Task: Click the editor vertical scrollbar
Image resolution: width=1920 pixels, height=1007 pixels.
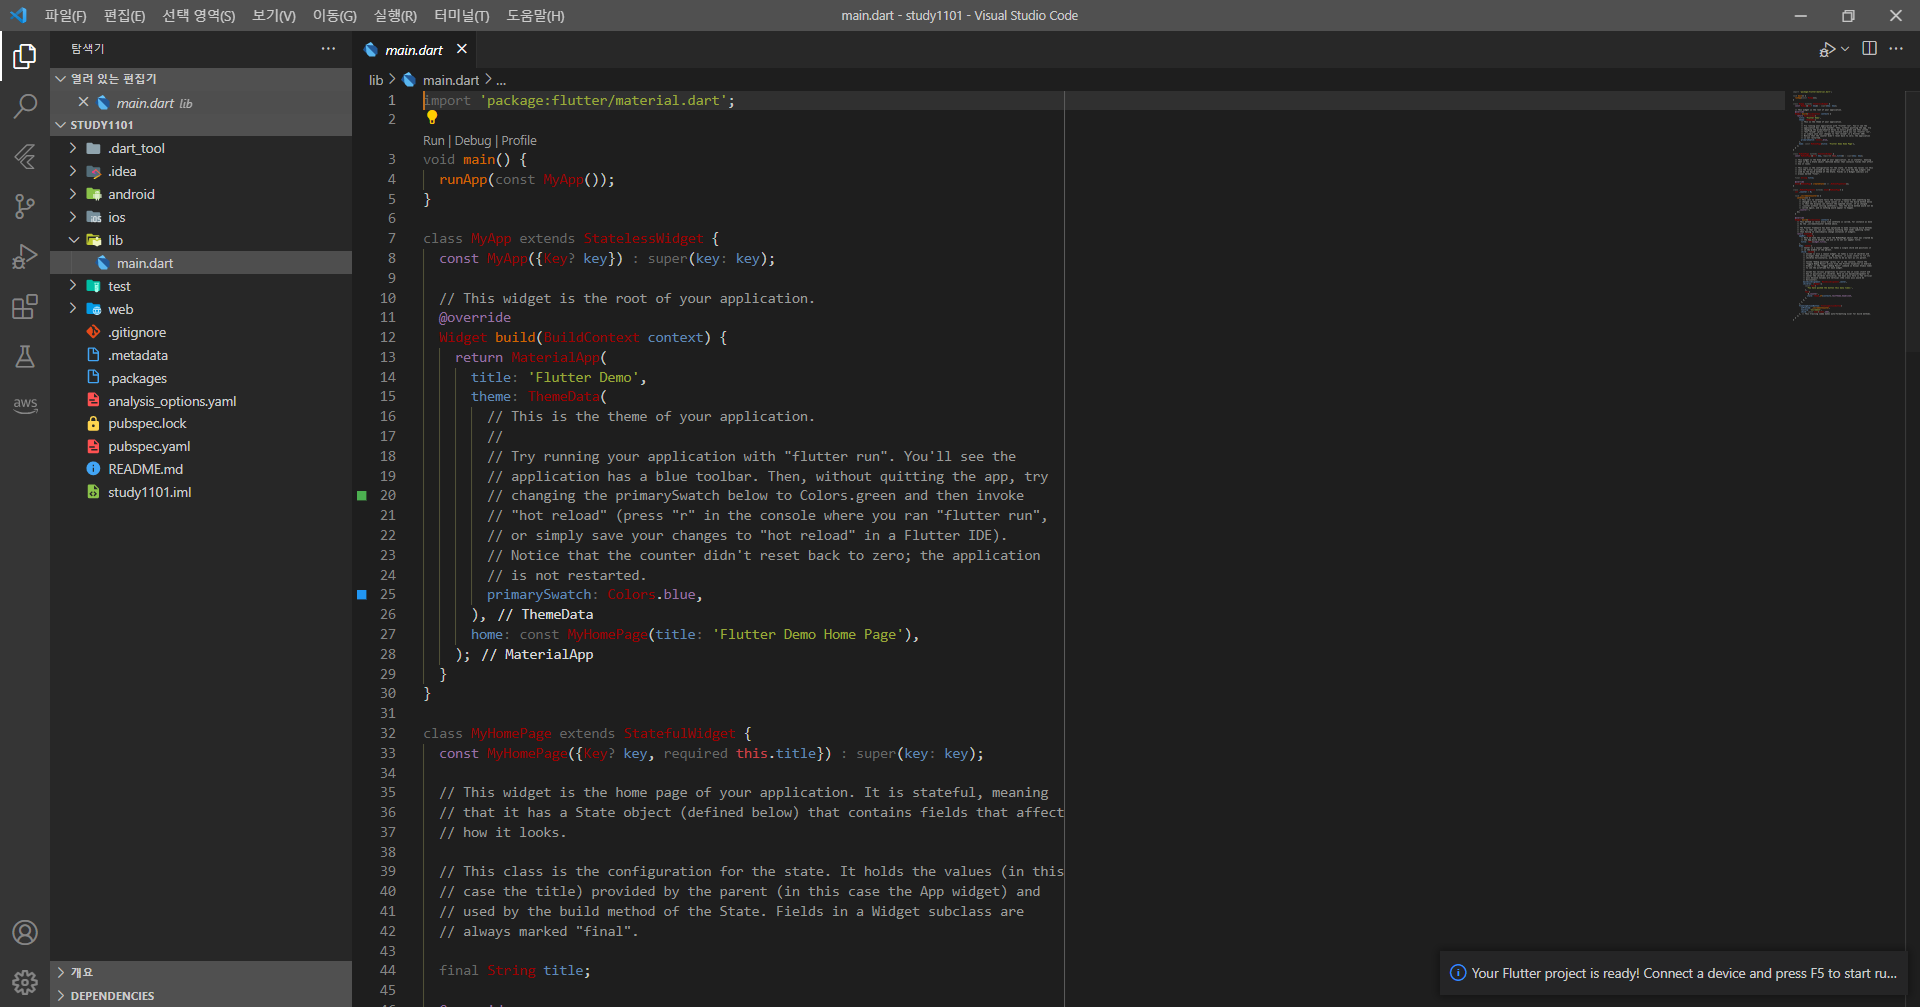Action: 1912,220
